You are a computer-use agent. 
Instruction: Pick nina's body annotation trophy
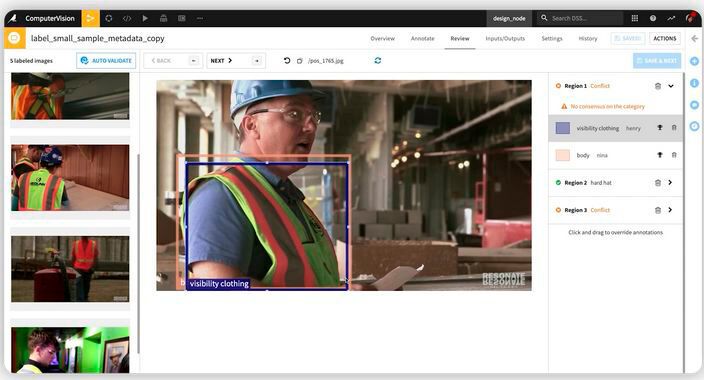click(660, 155)
